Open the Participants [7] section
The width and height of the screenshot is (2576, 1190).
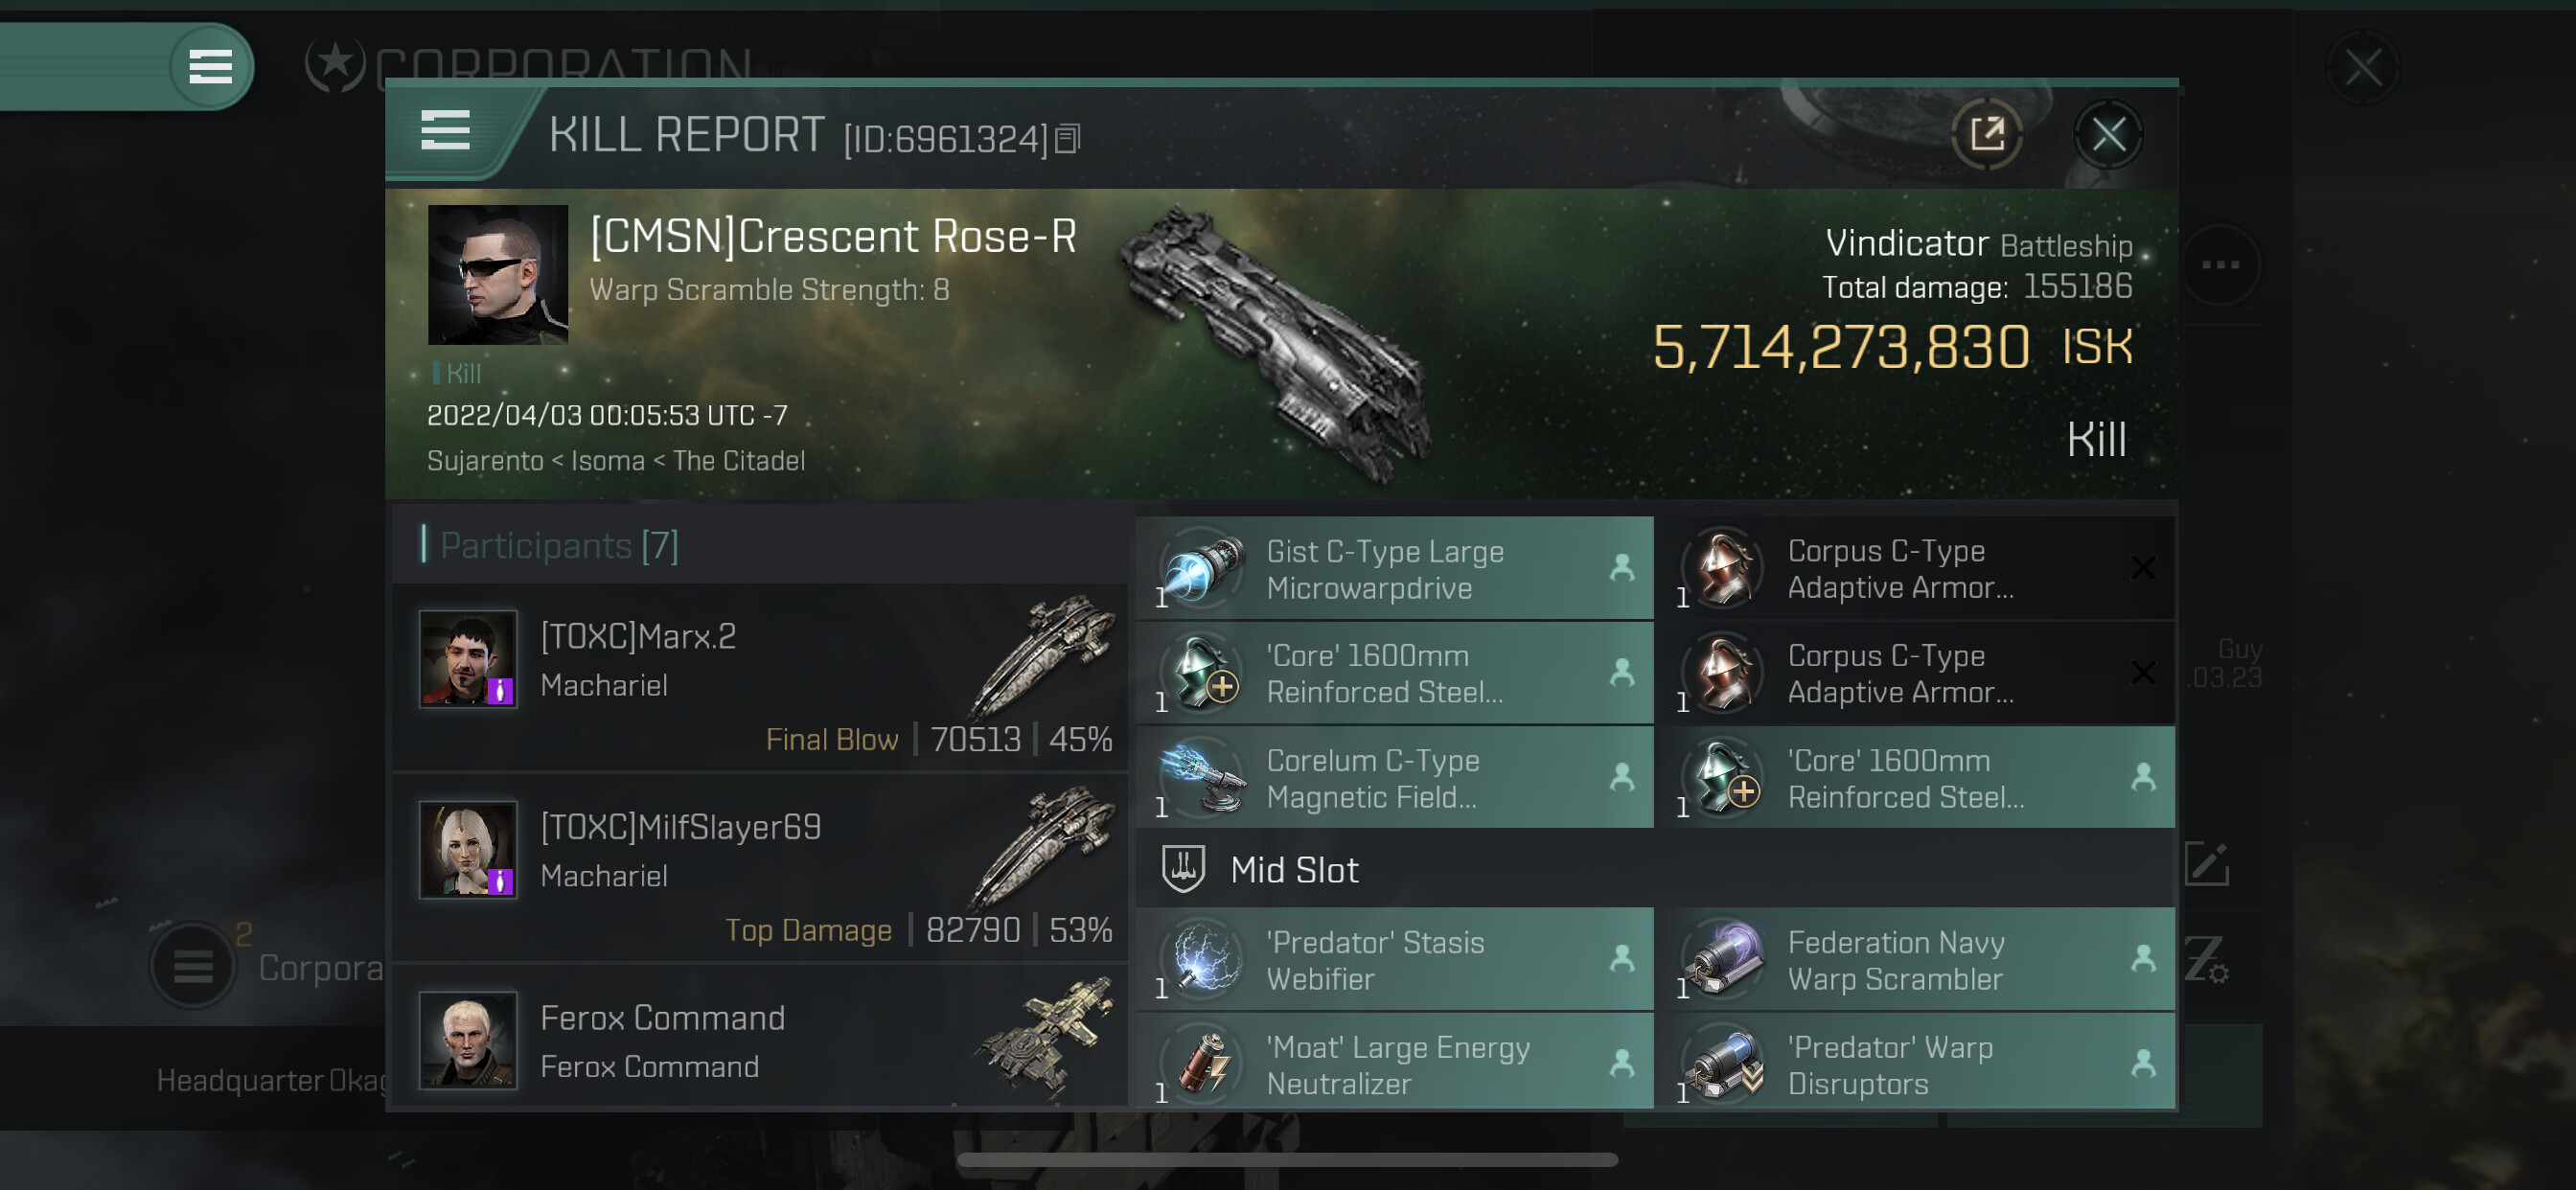pos(559,545)
